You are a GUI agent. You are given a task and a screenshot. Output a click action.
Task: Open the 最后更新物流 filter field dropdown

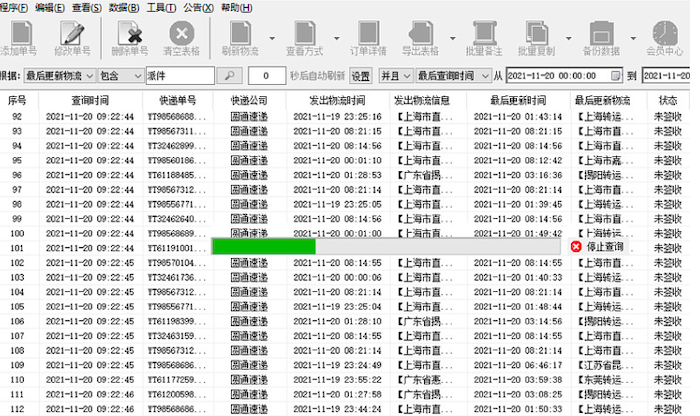[59, 76]
